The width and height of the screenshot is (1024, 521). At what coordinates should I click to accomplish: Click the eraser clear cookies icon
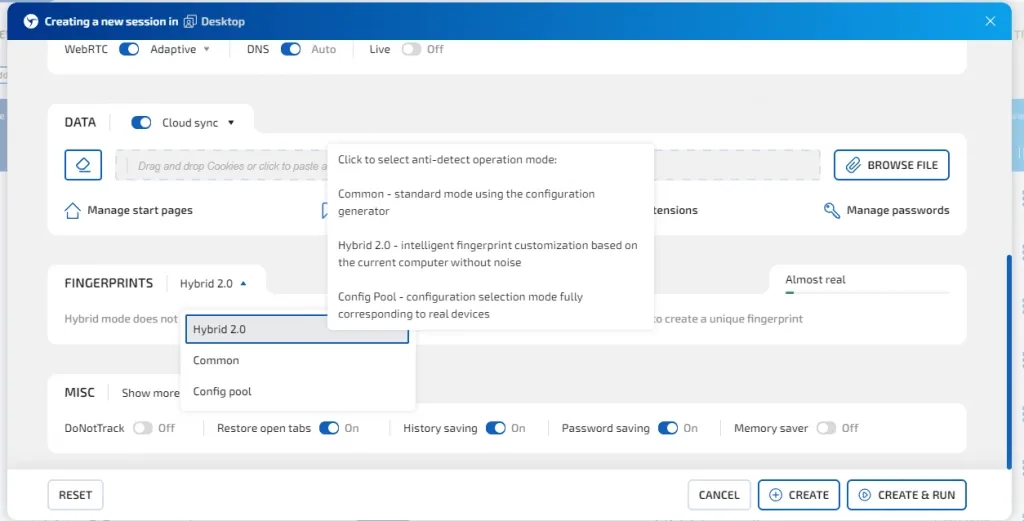(83, 165)
